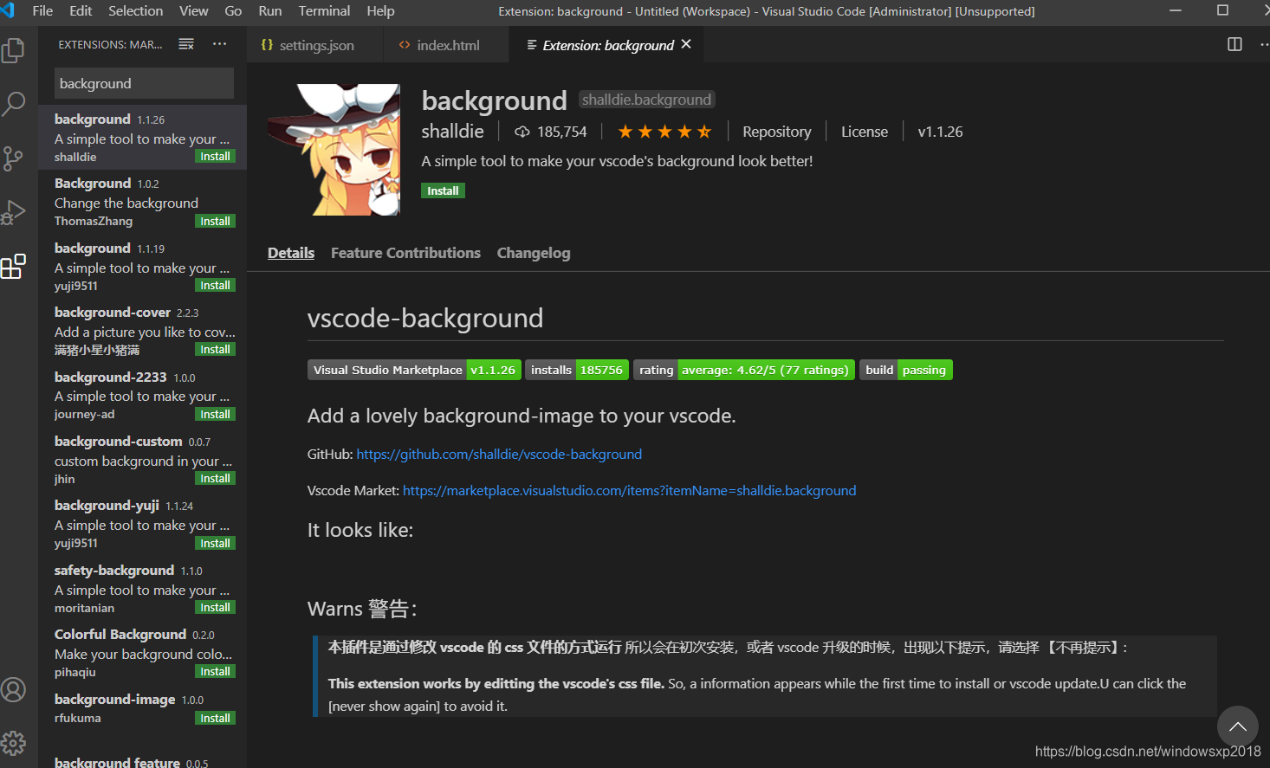Click the background extension character icon

pos(334,150)
